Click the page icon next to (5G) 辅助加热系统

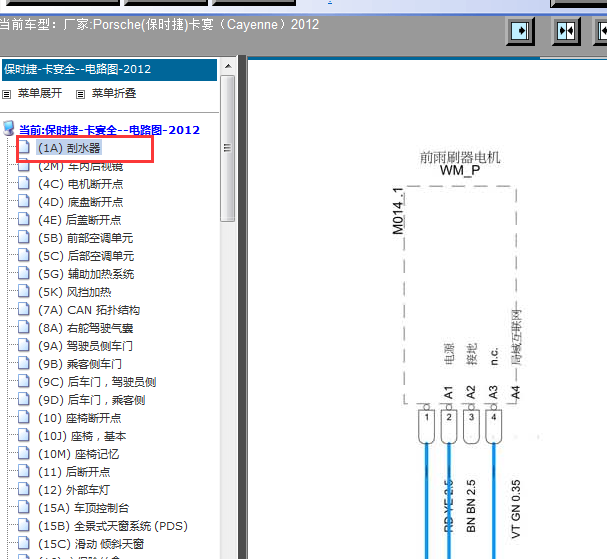pyautogui.click(x=24, y=273)
